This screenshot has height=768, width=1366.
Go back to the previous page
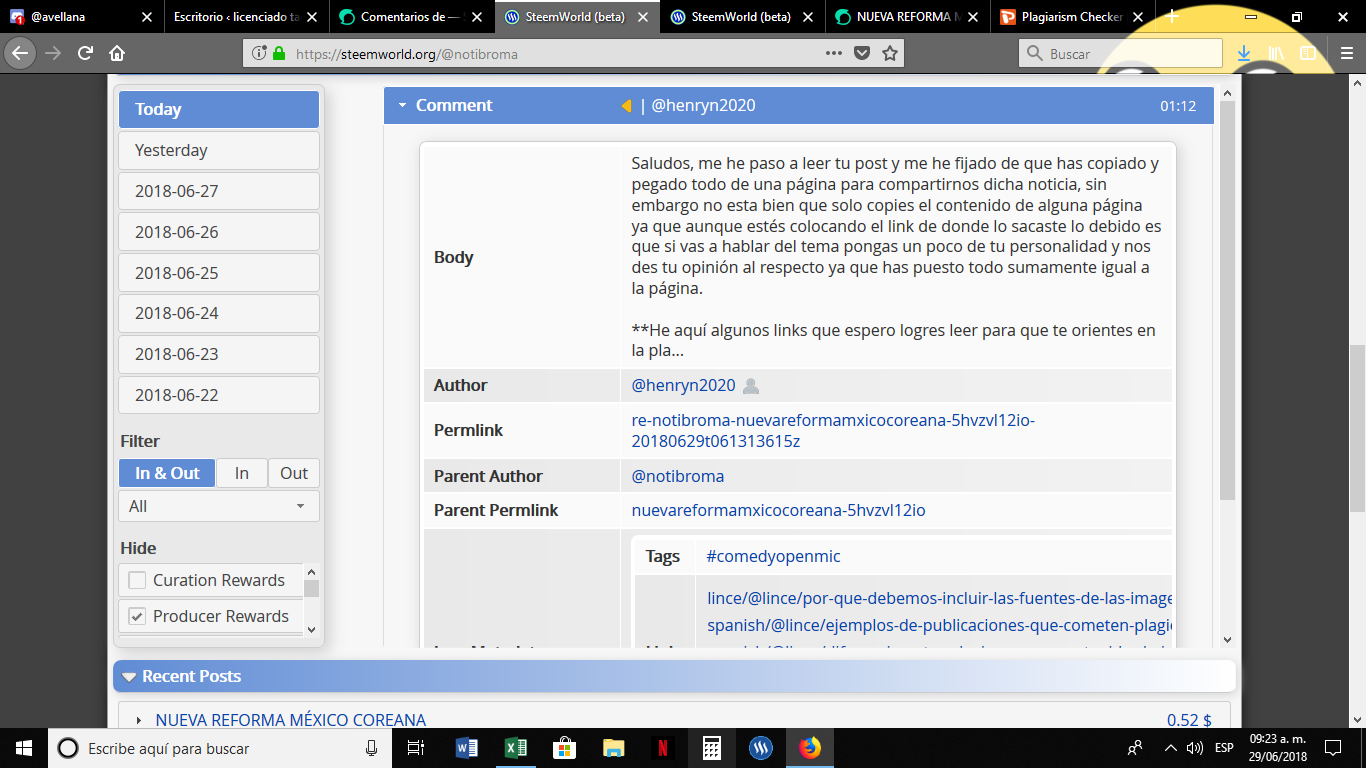[22, 54]
